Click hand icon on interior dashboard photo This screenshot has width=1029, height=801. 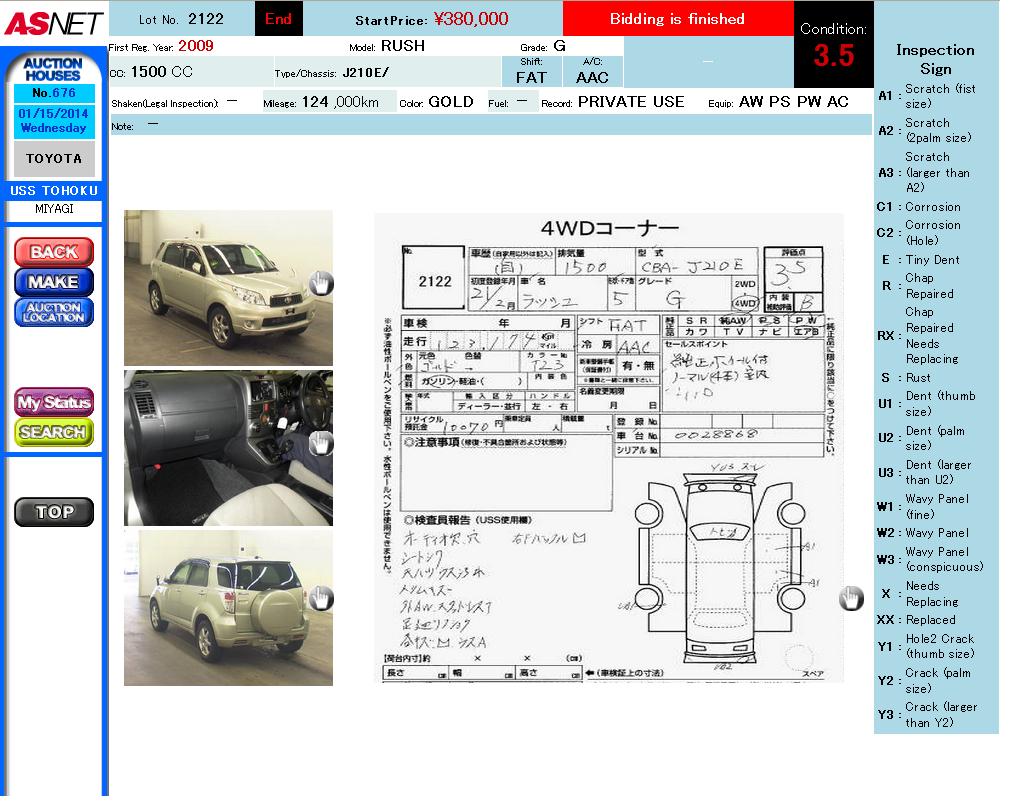click(x=320, y=442)
